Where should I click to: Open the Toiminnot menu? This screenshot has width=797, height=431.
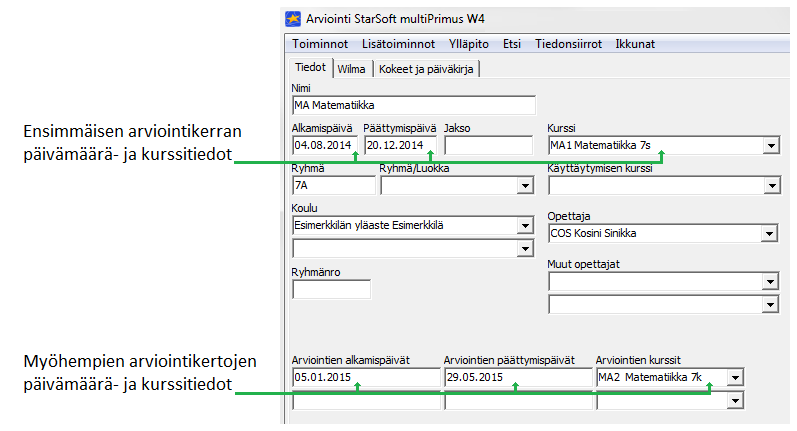tap(320, 44)
